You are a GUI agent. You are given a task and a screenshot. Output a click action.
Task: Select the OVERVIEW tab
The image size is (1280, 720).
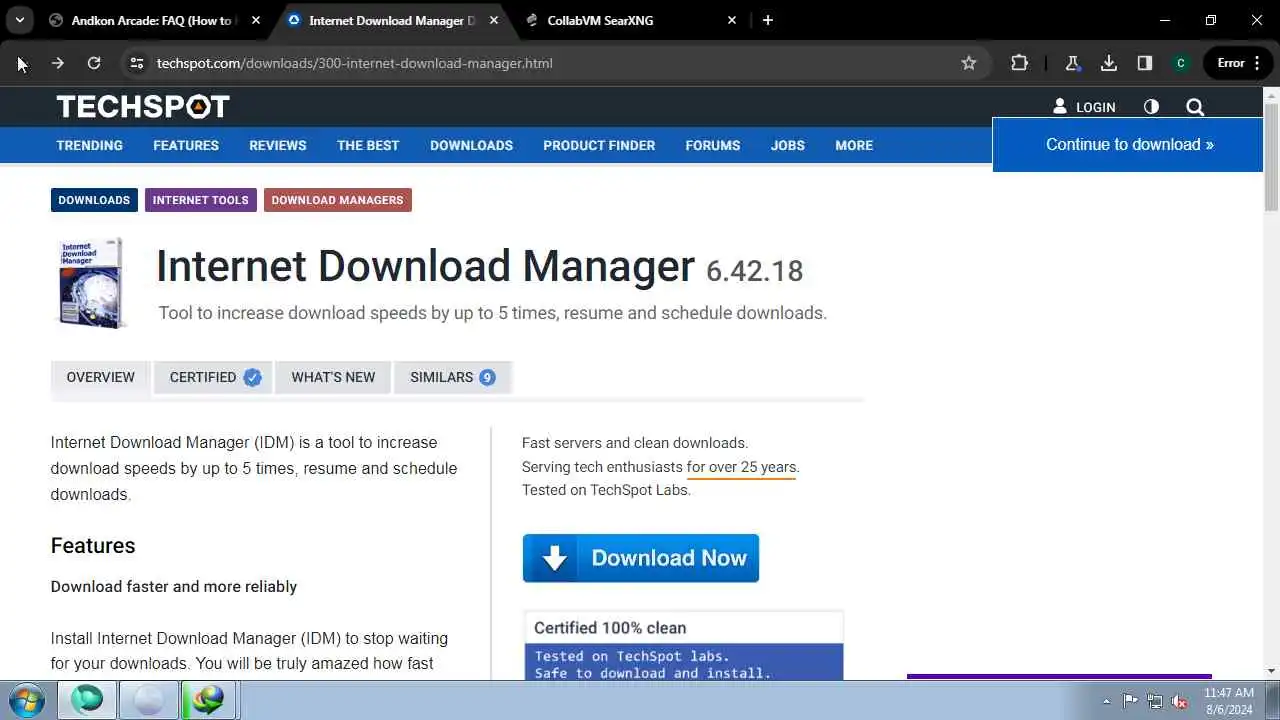100,377
